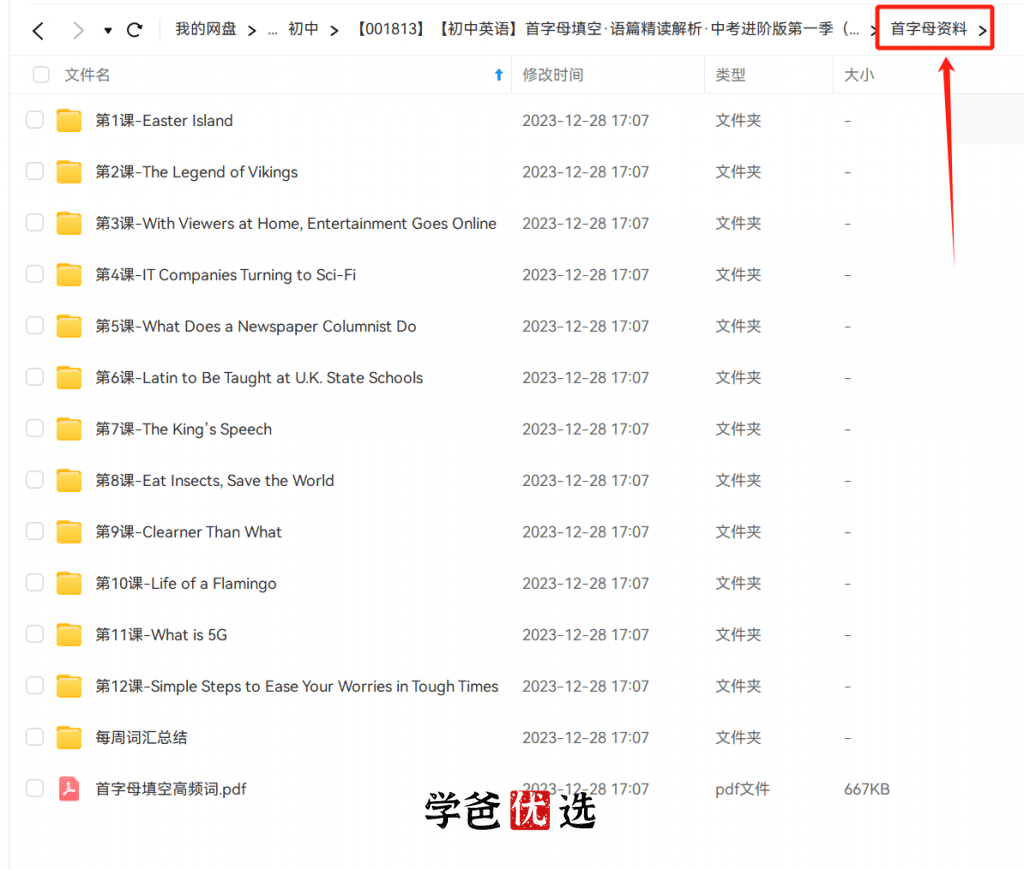Open 第12课-Simple Steps to Ease Your Worries
The height and width of the screenshot is (870, 1024).
coord(297,686)
